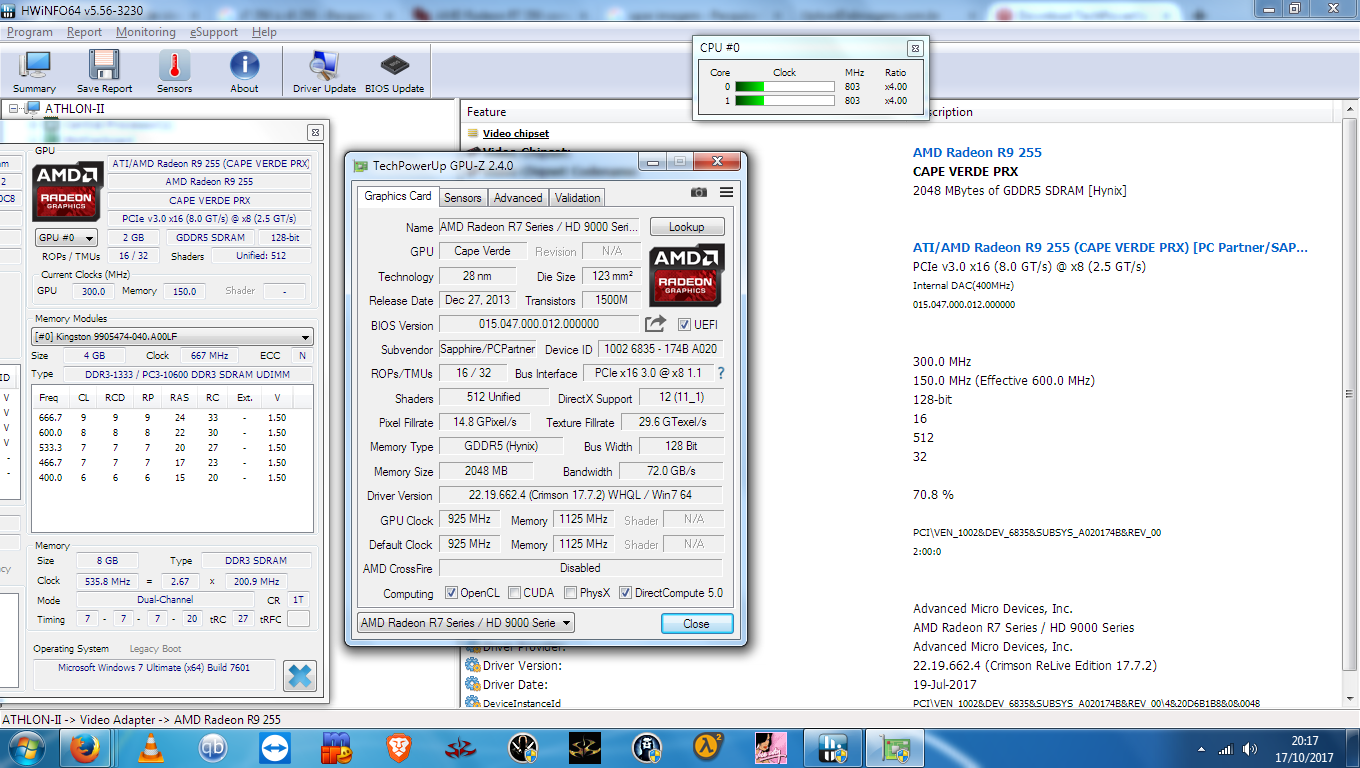Open the GPU #0 selector dropdown
Viewport: 1360px width, 768px height.
[66, 238]
